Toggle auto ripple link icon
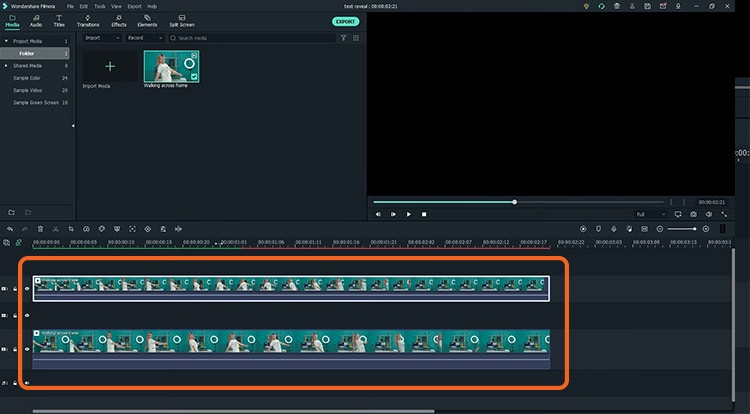The height and width of the screenshot is (414, 750). pyautogui.click(x=19, y=243)
